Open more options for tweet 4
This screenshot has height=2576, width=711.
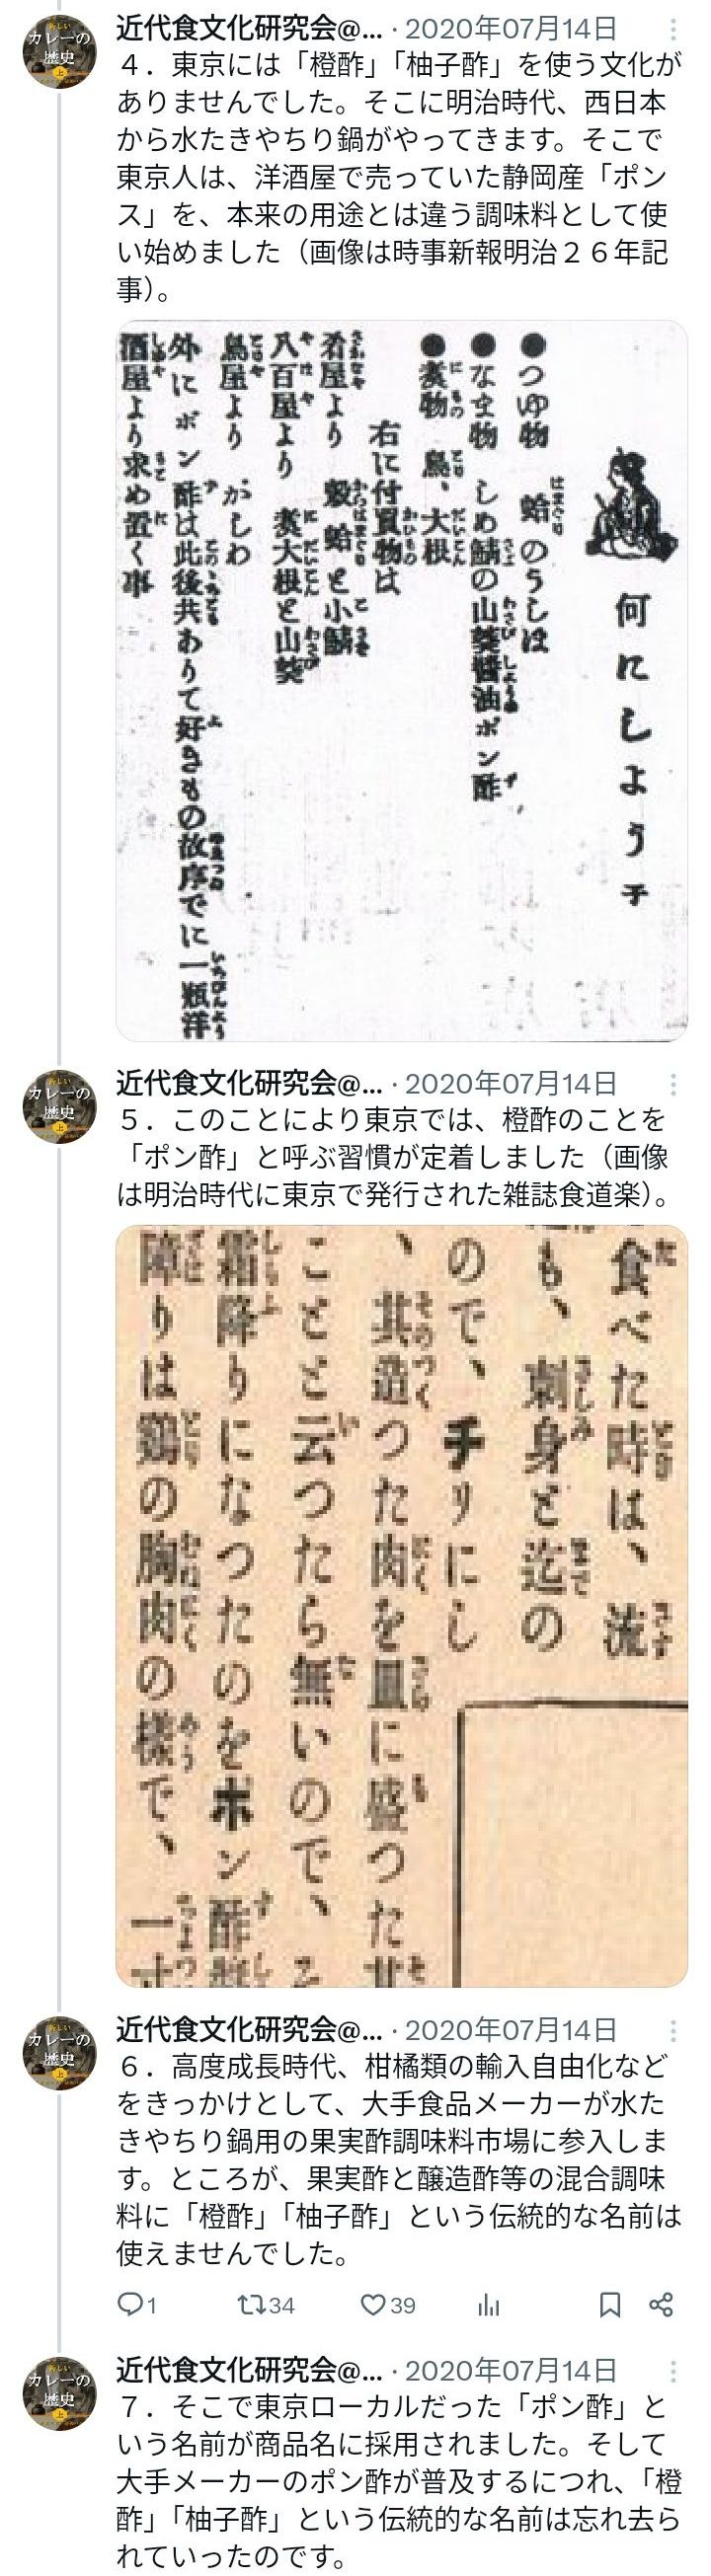(673, 30)
